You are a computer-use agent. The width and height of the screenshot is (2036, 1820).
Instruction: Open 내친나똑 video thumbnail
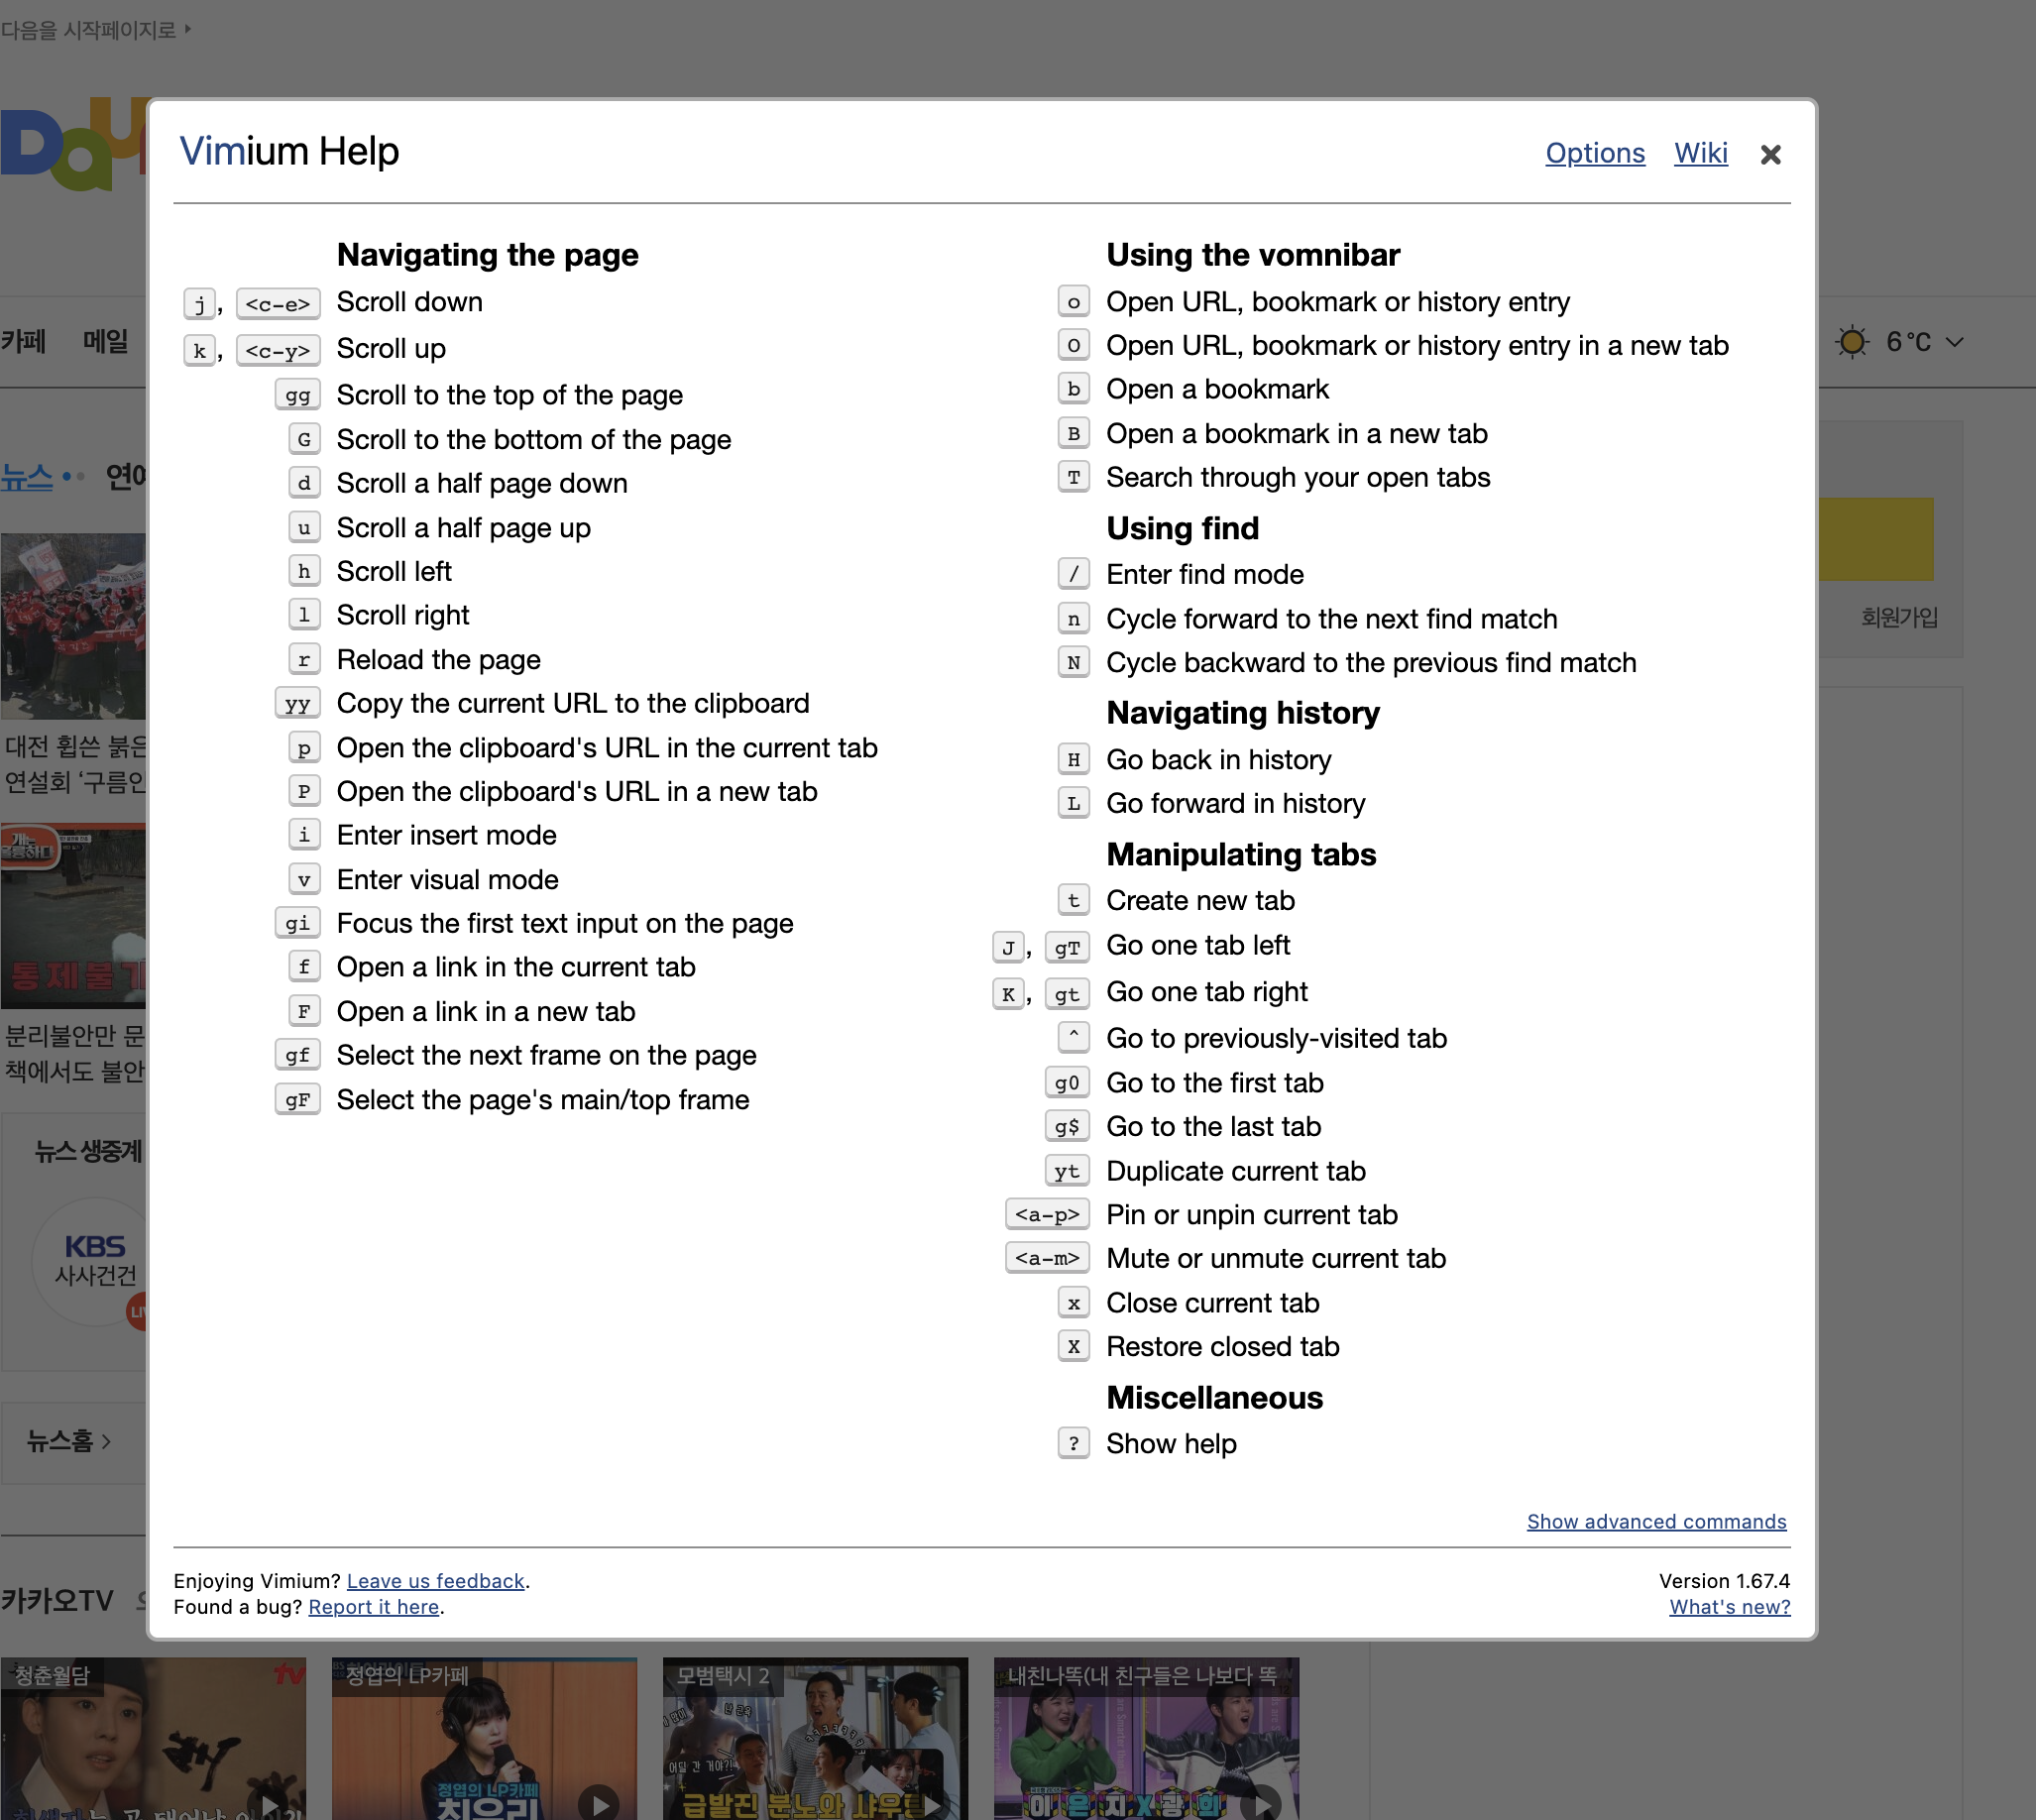(1146, 1738)
